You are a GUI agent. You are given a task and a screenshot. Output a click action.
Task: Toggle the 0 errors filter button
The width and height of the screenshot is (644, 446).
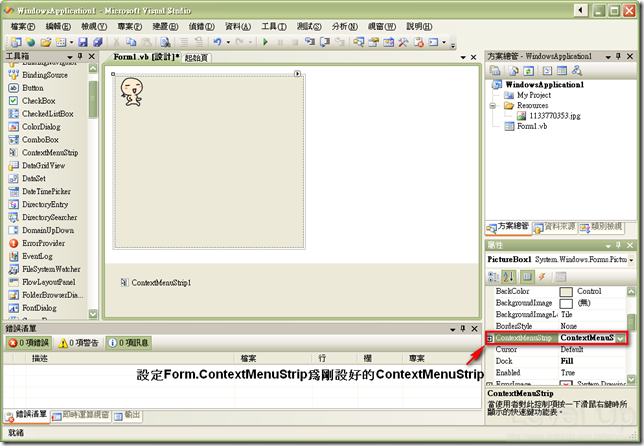tap(29, 343)
